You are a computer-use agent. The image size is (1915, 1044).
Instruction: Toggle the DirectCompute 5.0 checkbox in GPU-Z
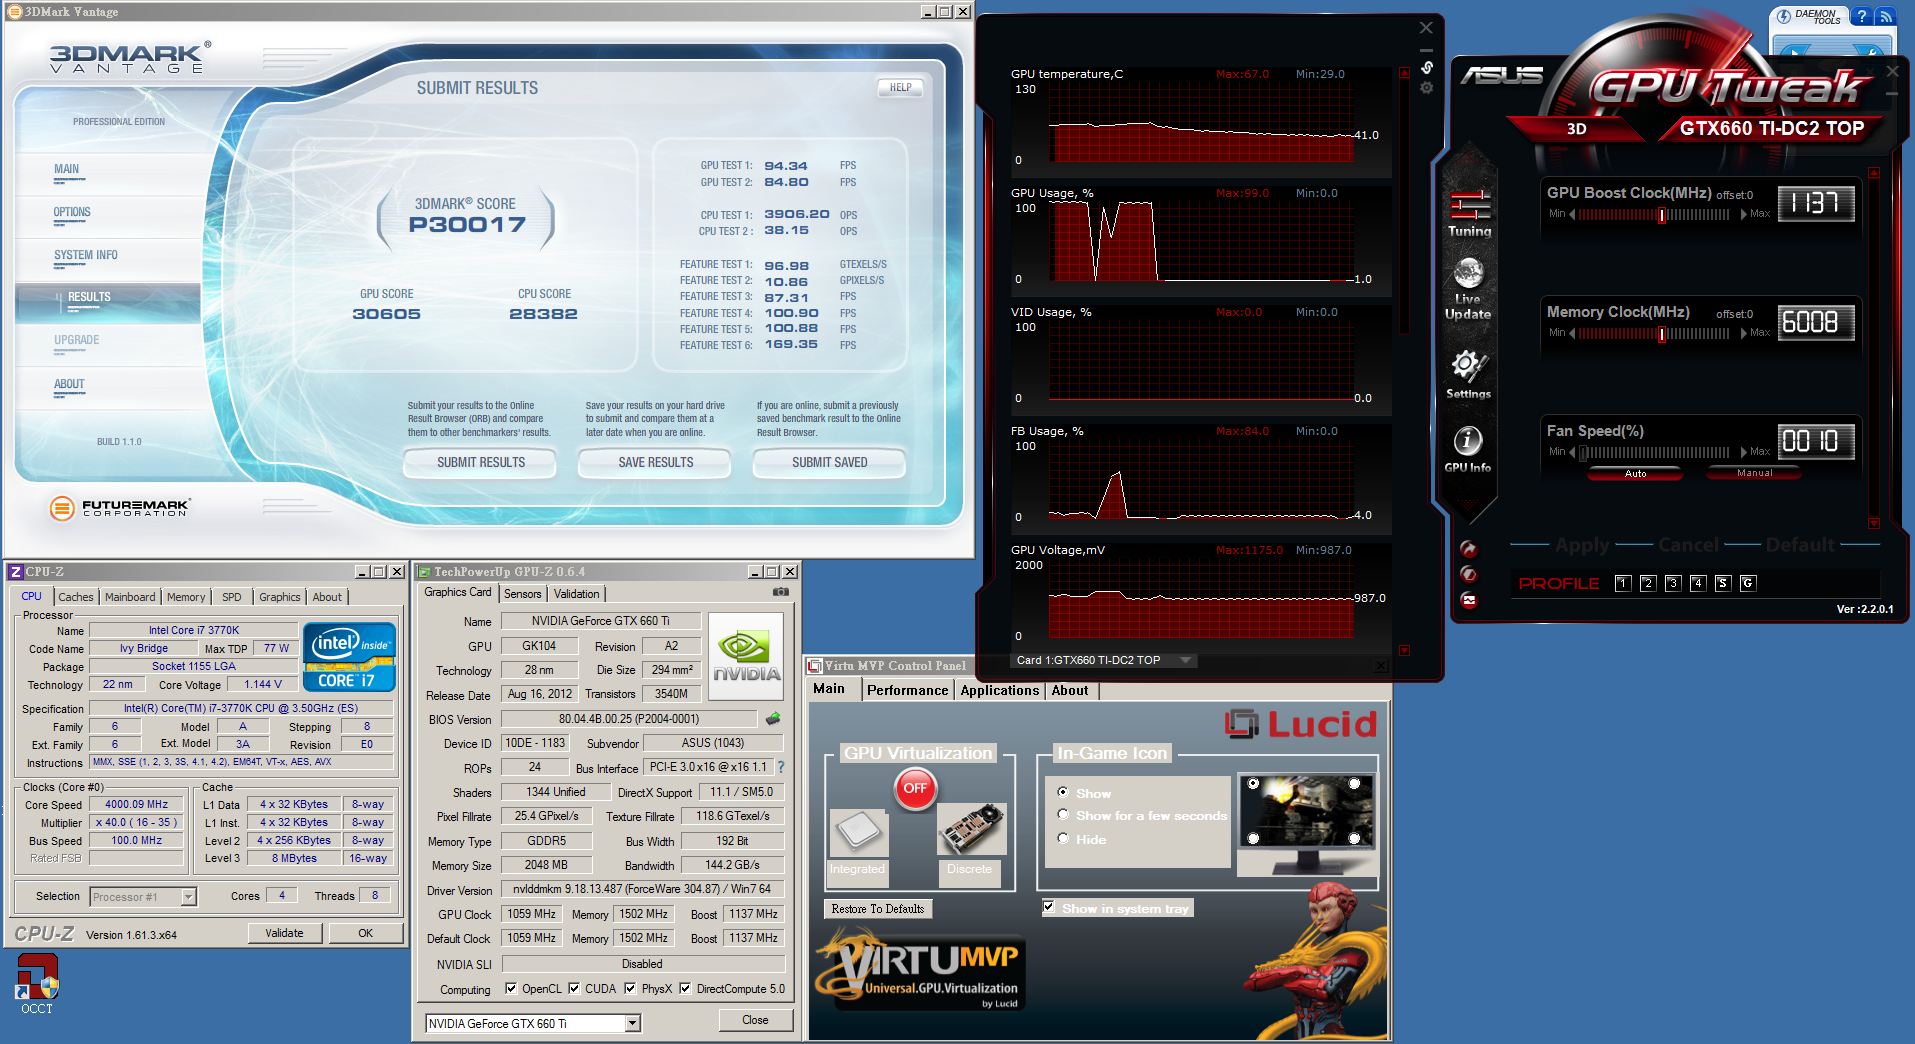coord(685,988)
